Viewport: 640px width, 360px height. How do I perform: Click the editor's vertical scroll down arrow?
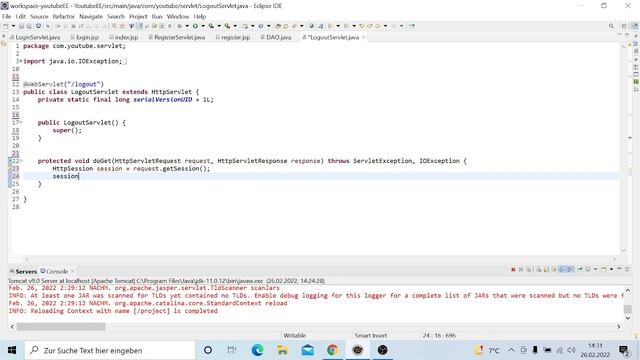[623, 250]
